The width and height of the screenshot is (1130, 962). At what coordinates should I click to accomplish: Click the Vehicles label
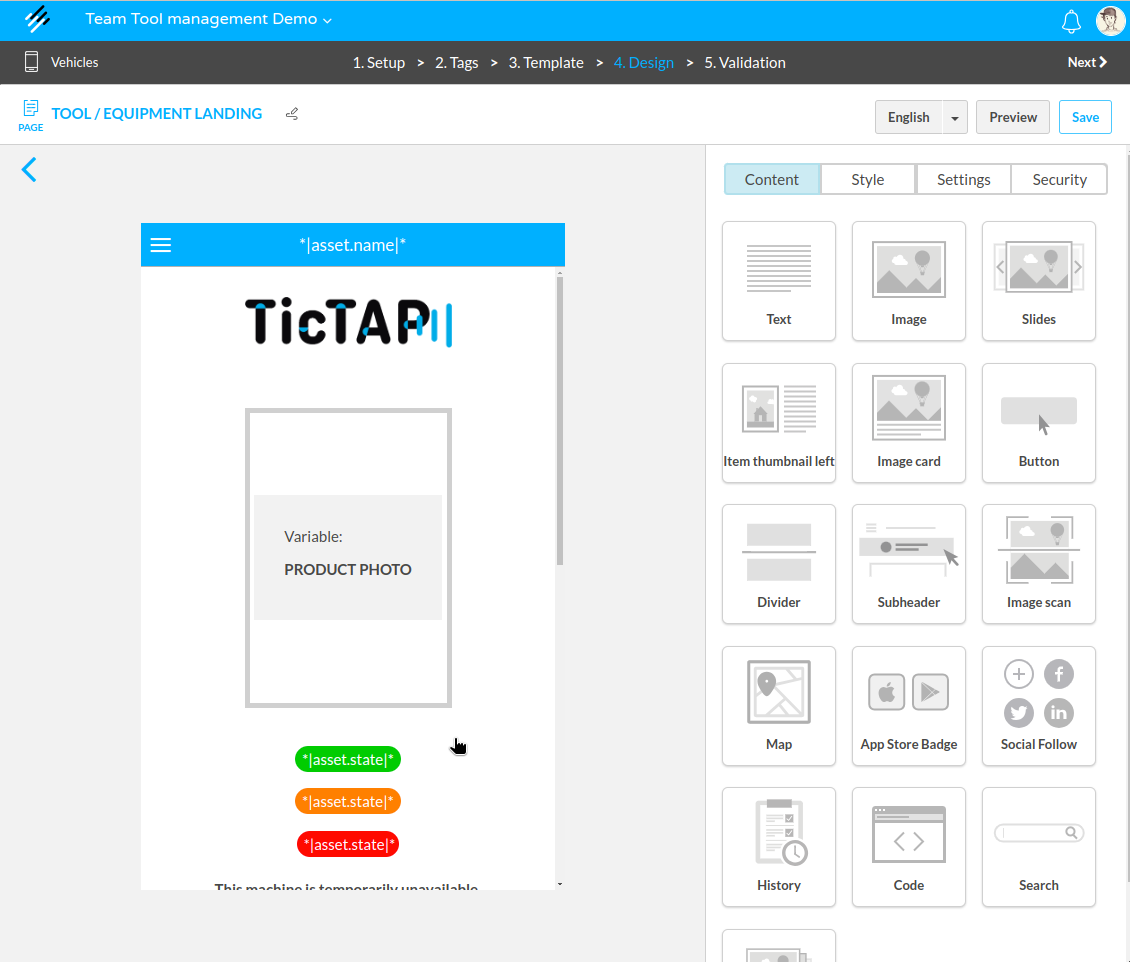pos(74,63)
